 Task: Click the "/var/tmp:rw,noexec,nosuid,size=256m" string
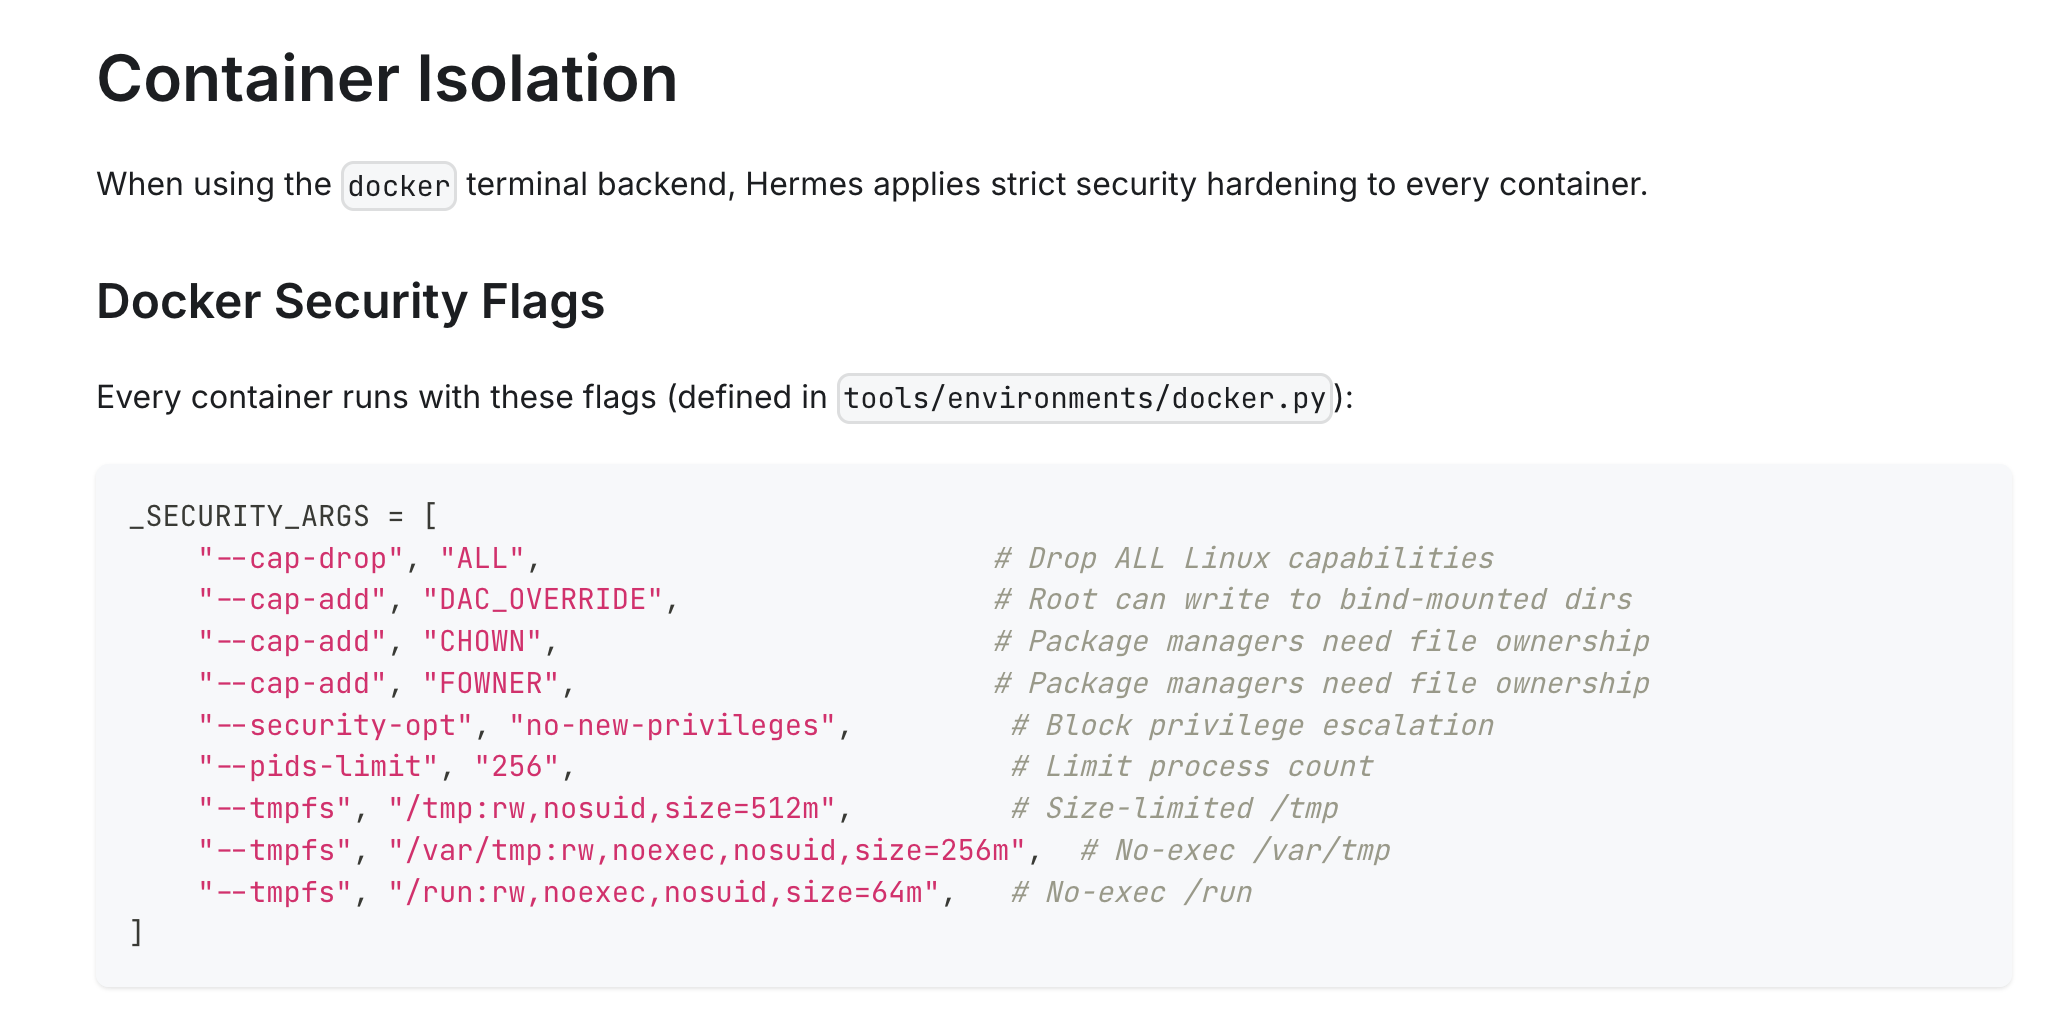706,850
